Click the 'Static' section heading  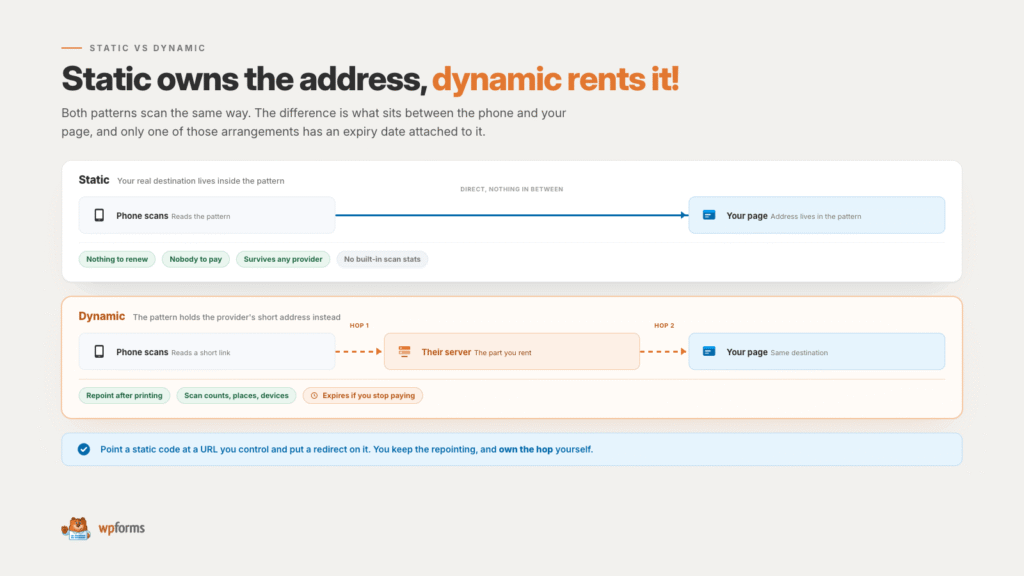tap(94, 180)
